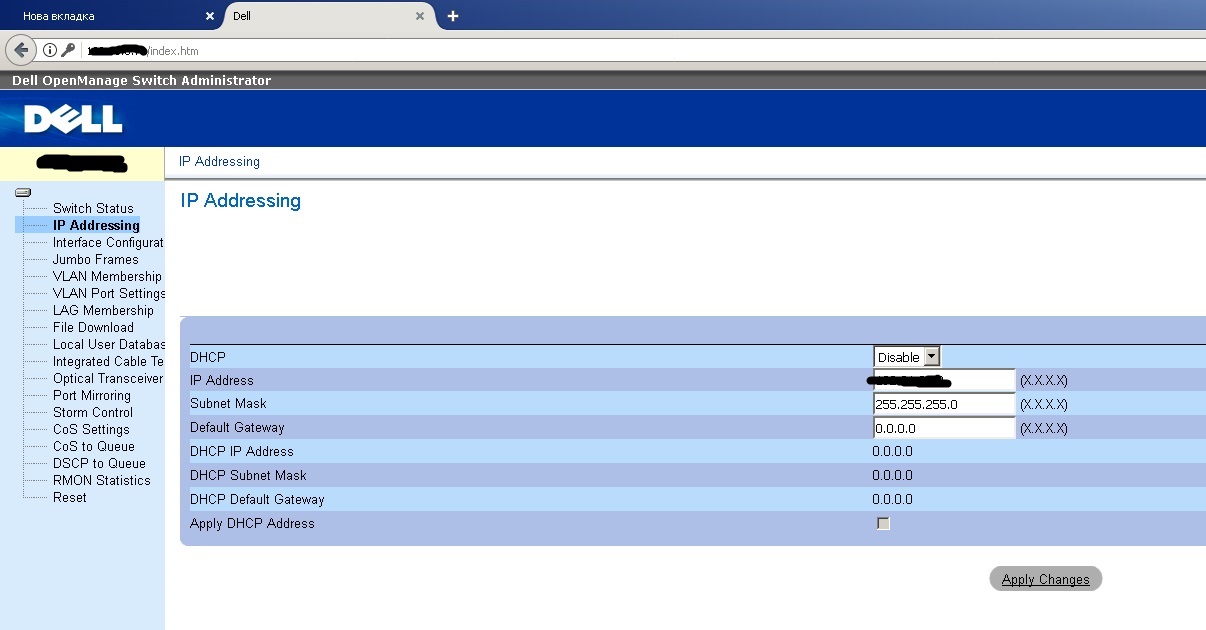Go to RMON Statistics
The width and height of the screenshot is (1206, 630).
pos(102,480)
